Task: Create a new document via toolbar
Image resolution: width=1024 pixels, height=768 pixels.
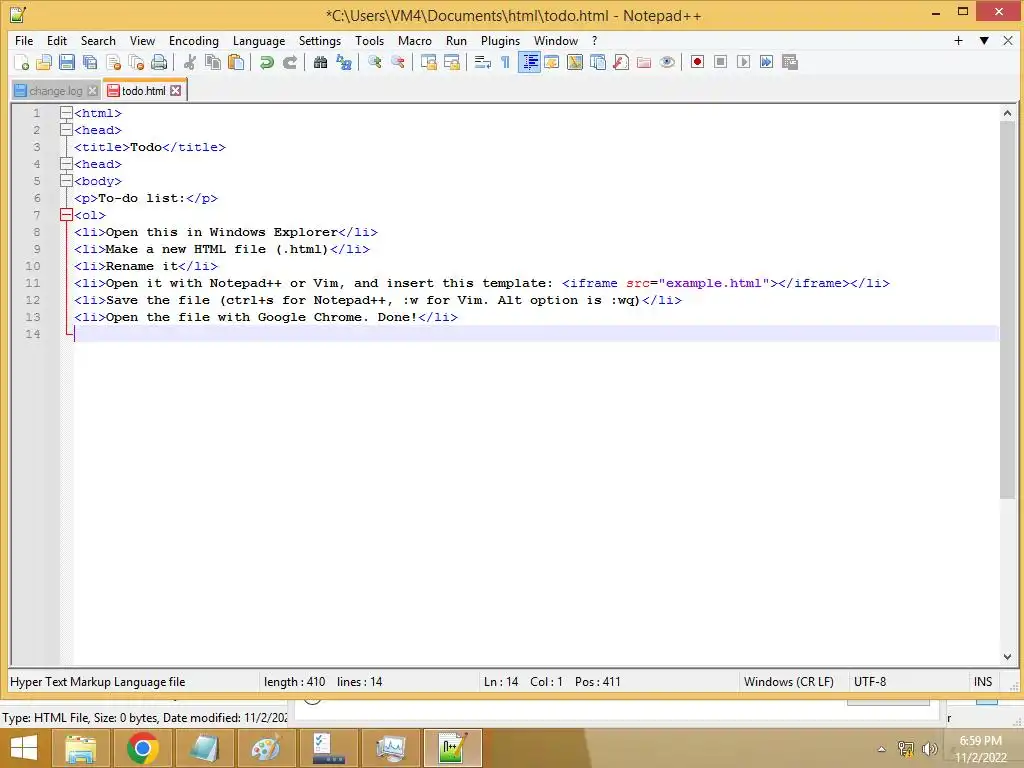Action: pos(22,62)
